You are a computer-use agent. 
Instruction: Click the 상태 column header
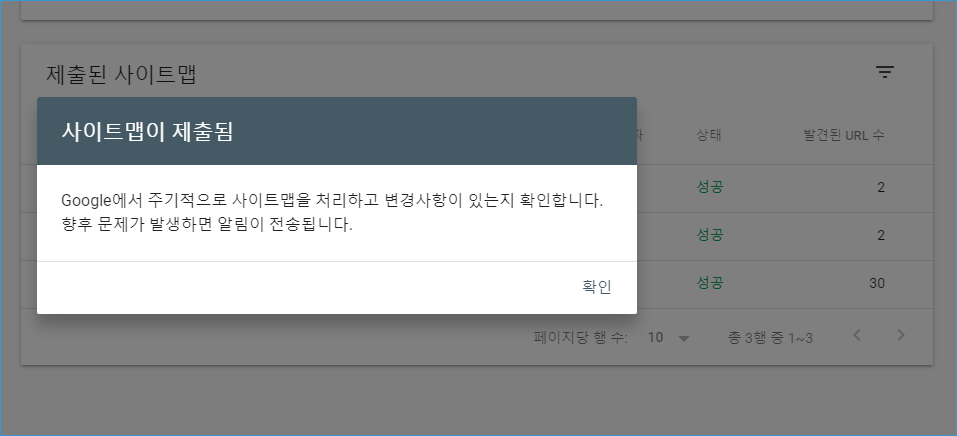point(709,135)
